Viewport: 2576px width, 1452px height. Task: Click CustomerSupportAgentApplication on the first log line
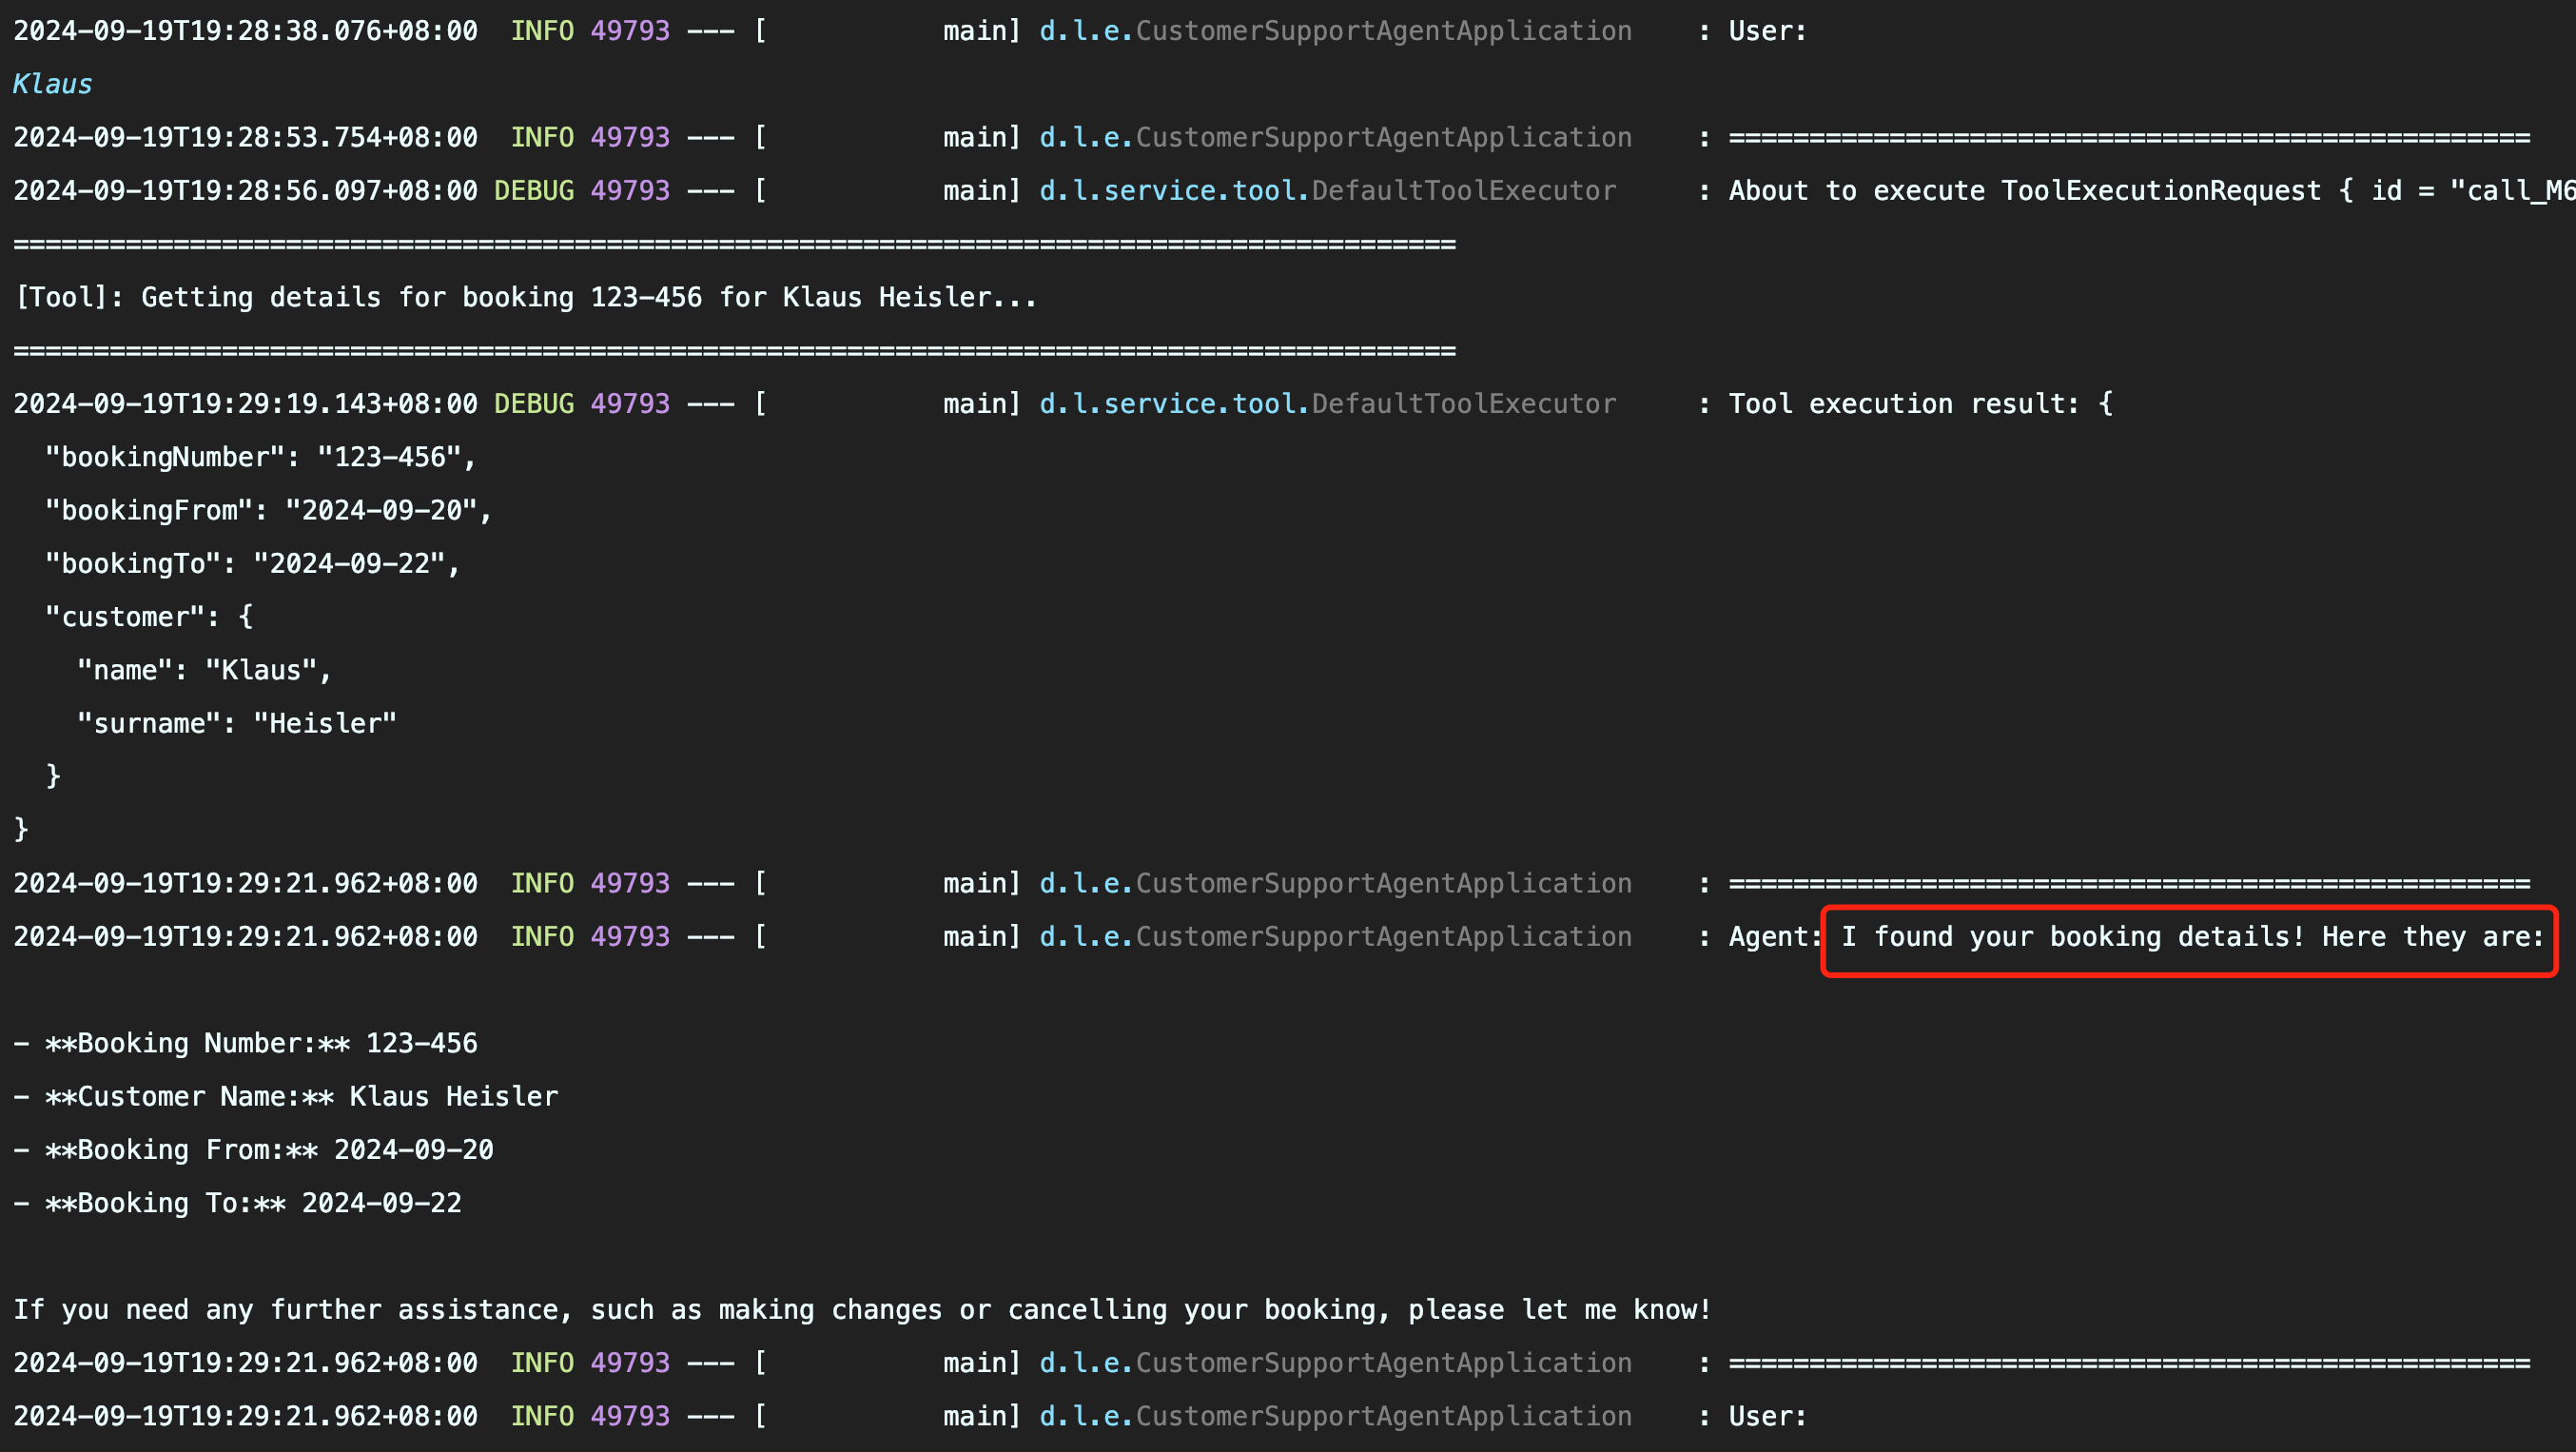[1382, 31]
